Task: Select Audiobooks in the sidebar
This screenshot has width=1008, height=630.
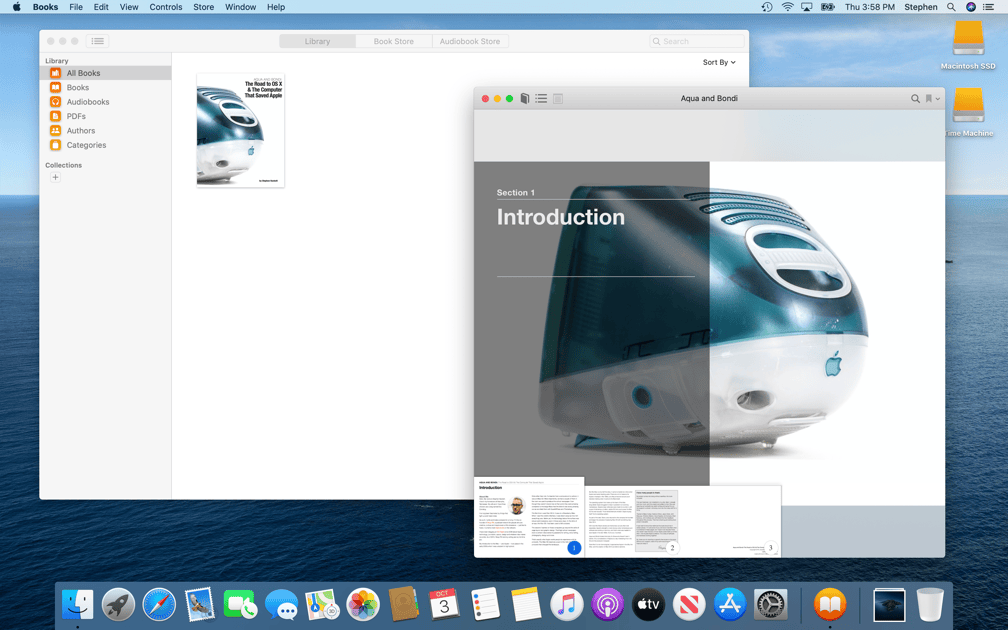Action: tap(105, 102)
